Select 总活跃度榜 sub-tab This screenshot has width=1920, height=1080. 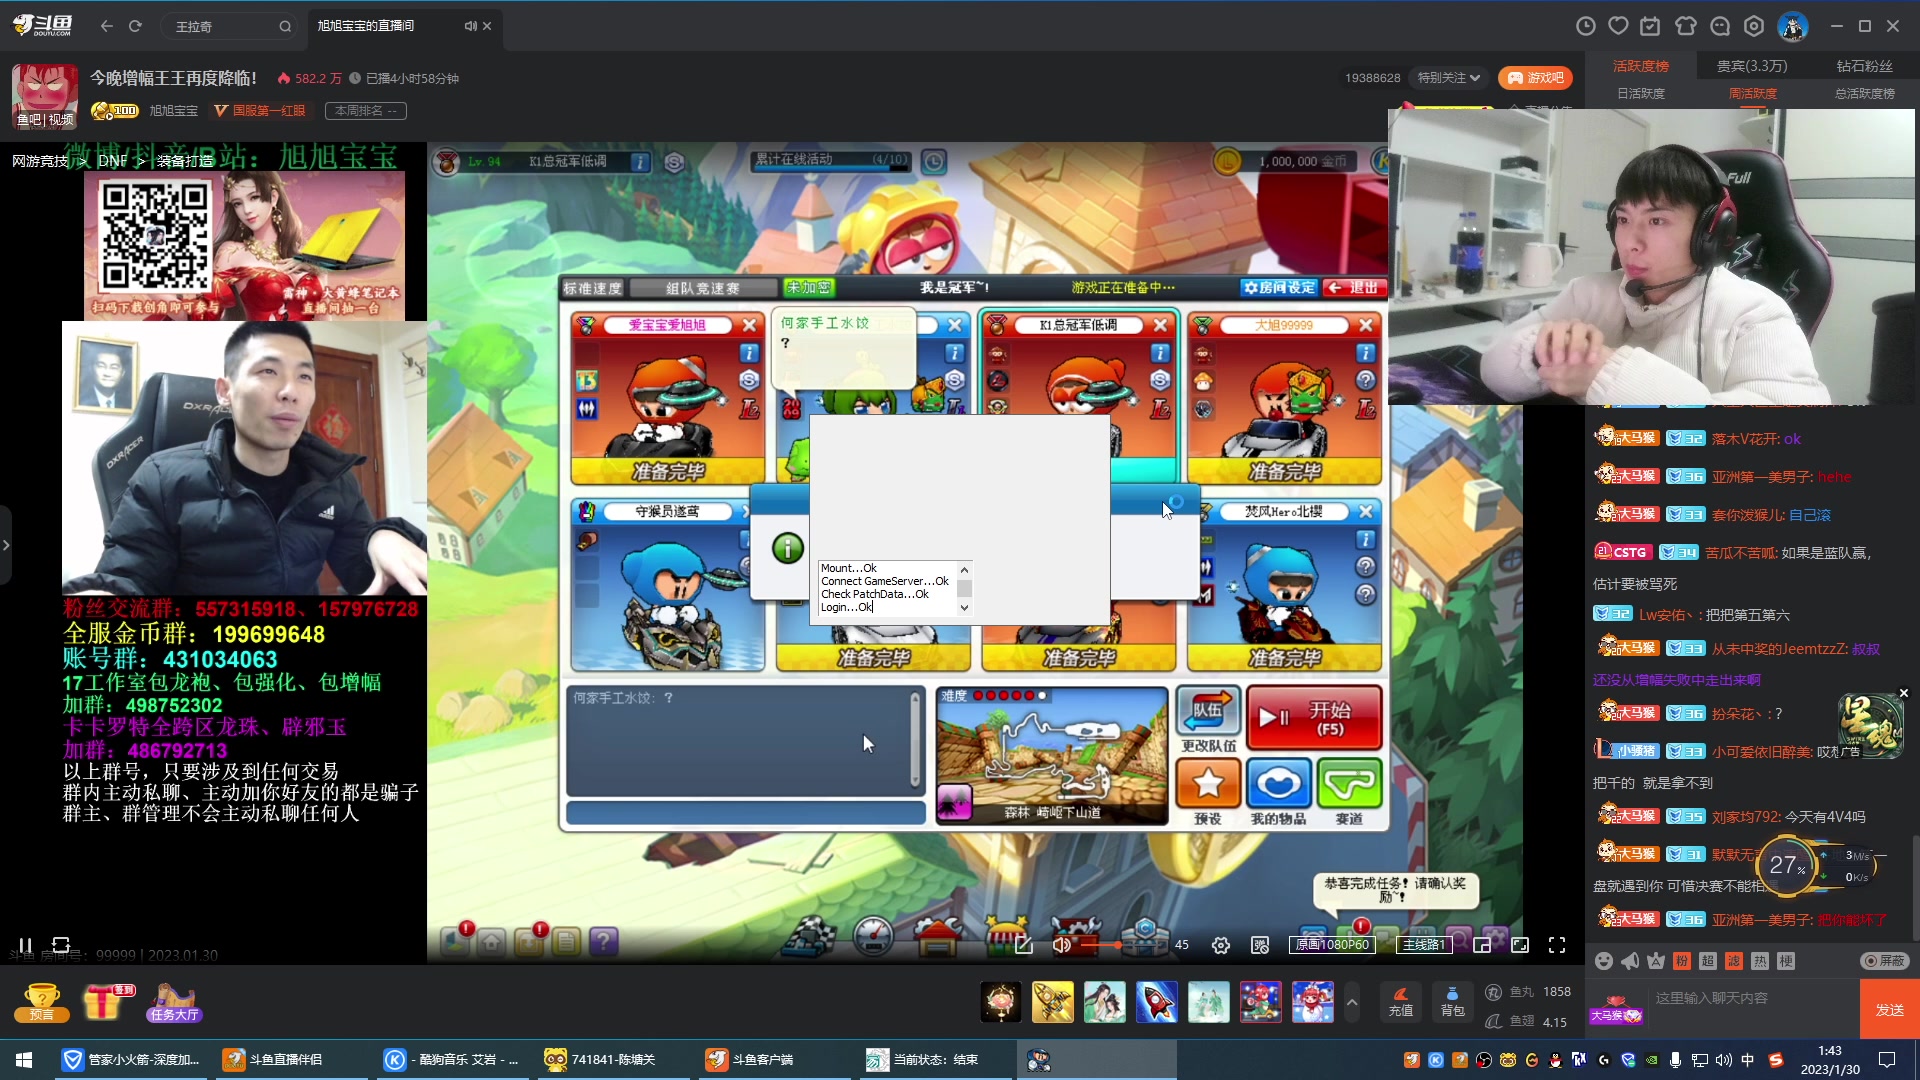coord(1865,94)
